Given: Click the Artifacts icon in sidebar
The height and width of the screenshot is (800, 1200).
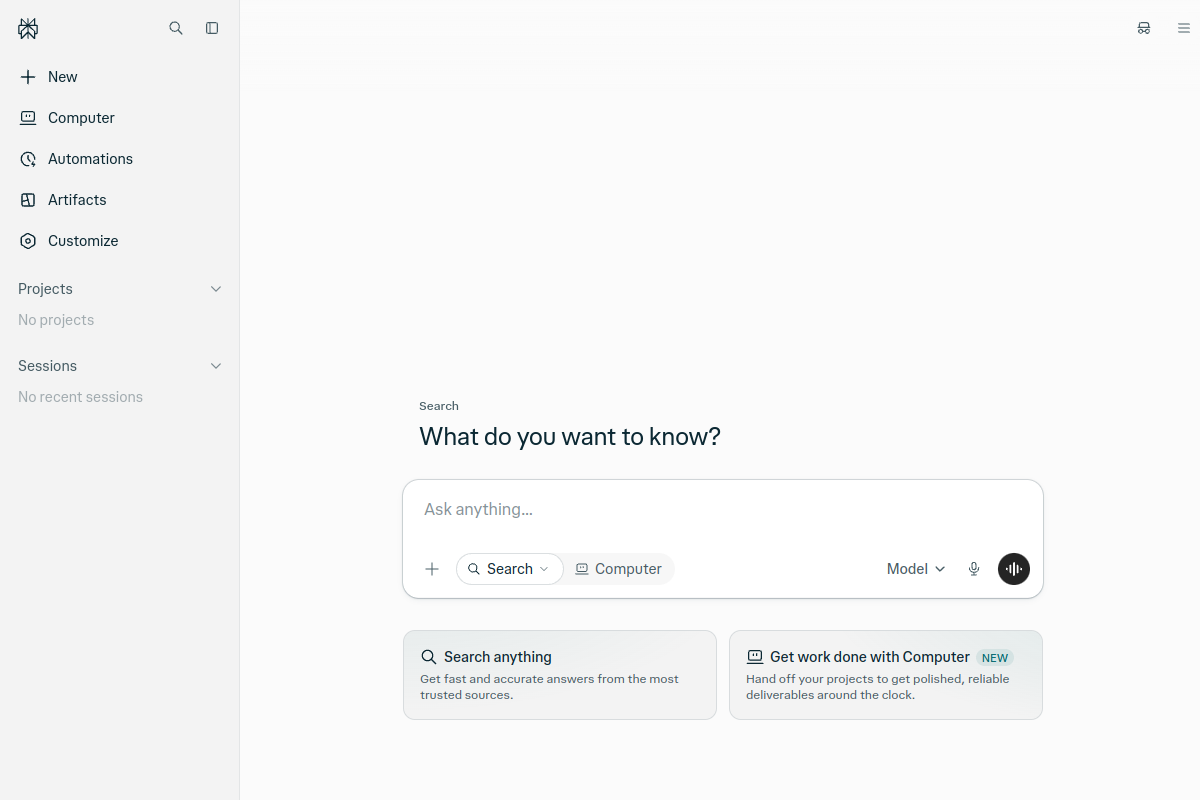Looking at the screenshot, I should pyautogui.click(x=28, y=200).
